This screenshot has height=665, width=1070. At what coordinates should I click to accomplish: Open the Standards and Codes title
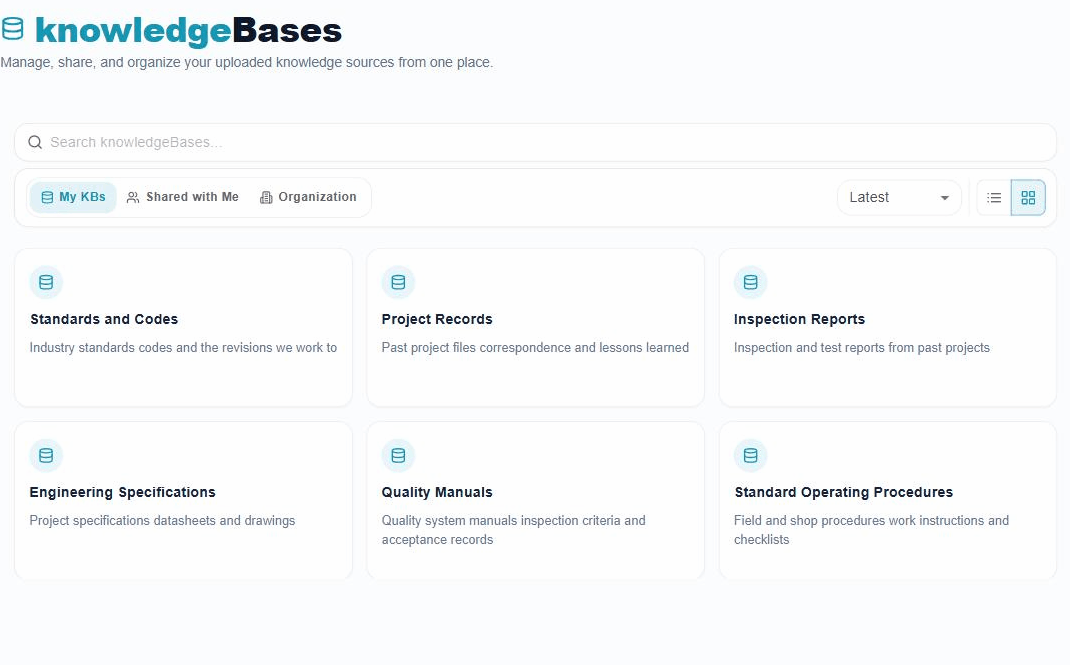point(104,319)
